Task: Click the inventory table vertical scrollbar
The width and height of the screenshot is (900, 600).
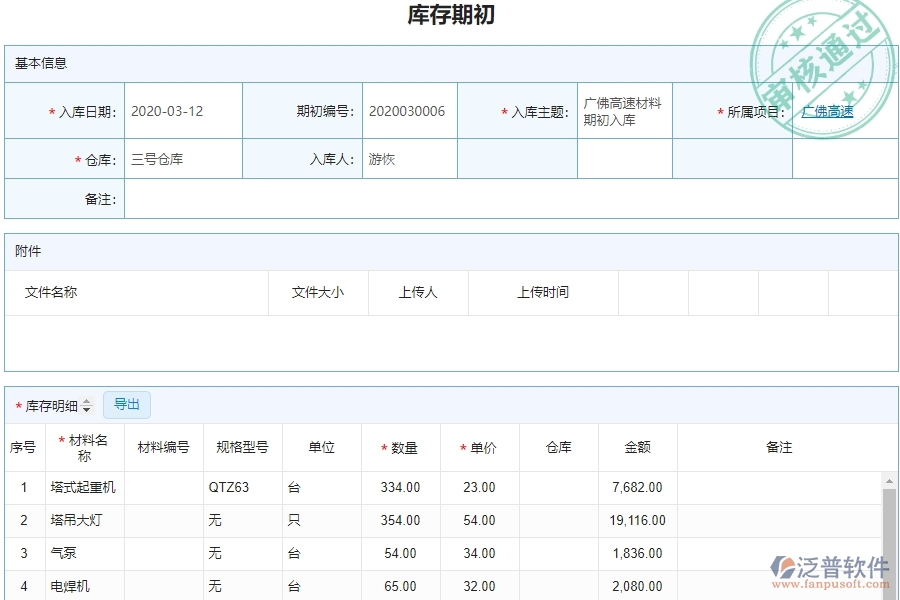Action: pyautogui.click(x=889, y=530)
